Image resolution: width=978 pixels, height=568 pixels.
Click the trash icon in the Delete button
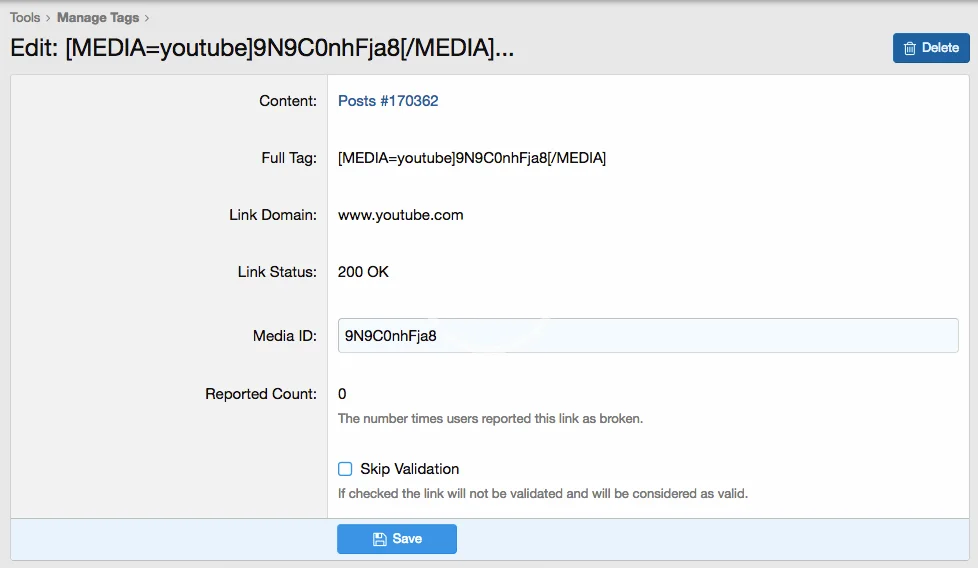[x=910, y=48]
